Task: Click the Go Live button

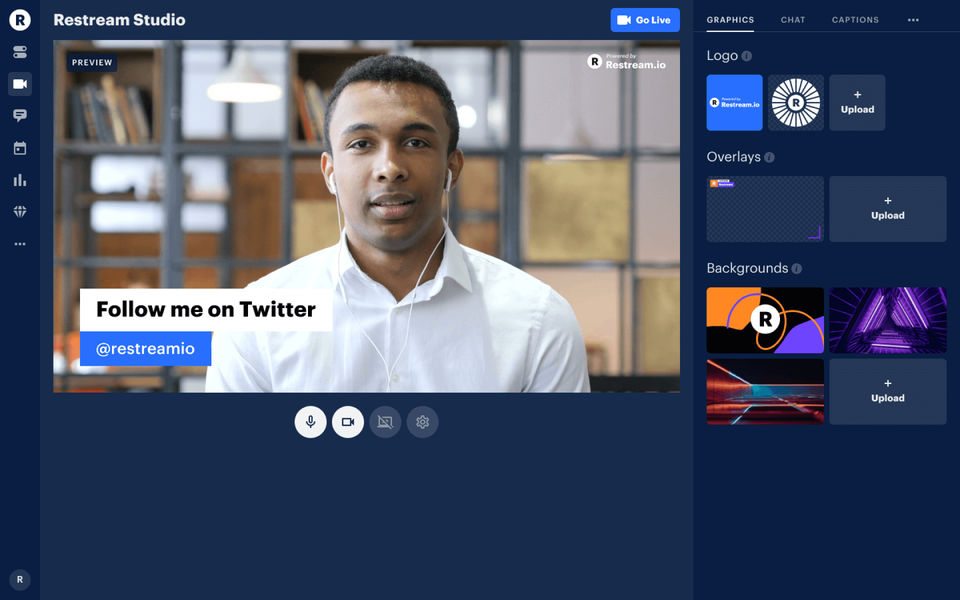Action: [645, 20]
